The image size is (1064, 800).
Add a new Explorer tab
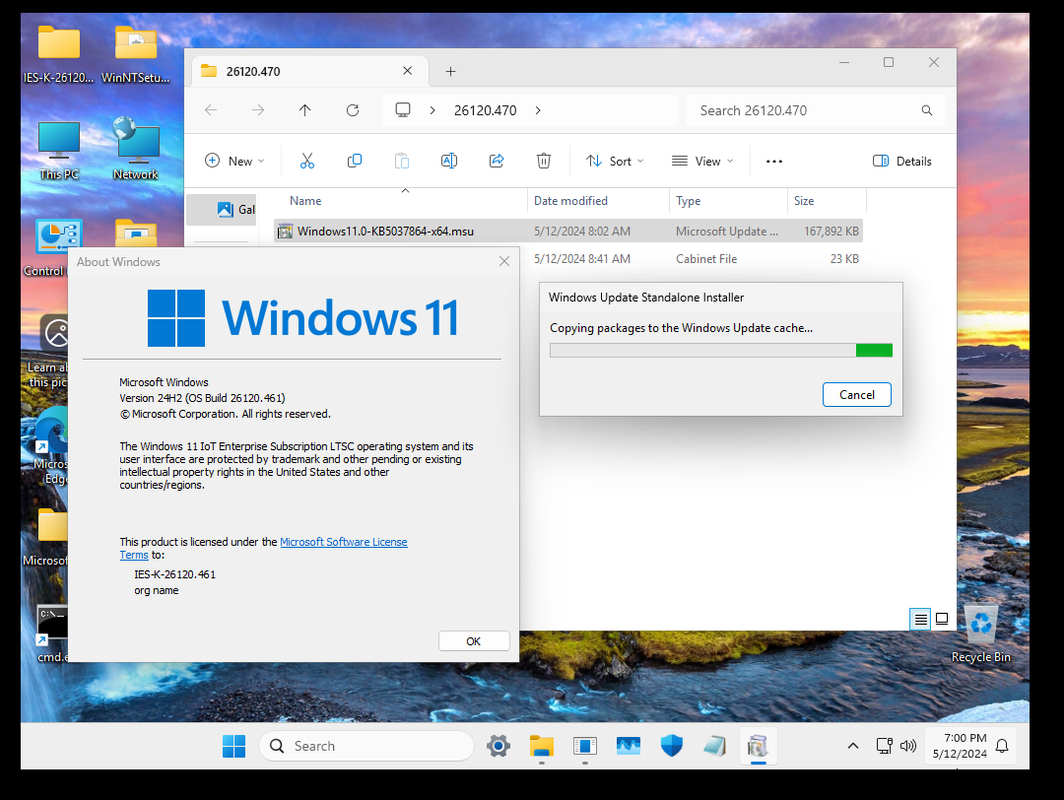451,71
